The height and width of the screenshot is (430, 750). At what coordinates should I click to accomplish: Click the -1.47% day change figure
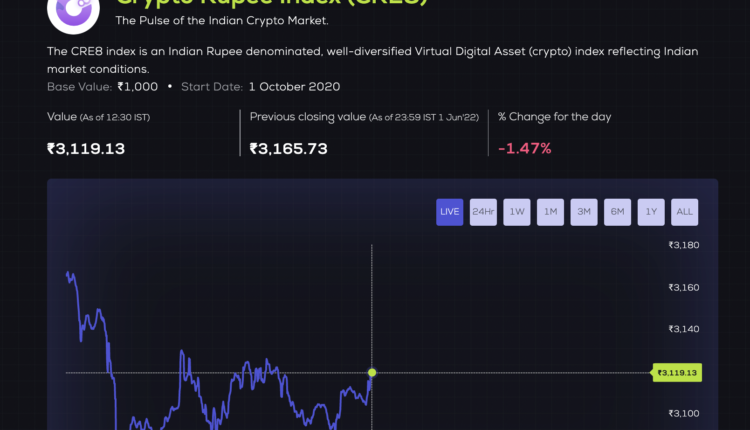point(525,149)
